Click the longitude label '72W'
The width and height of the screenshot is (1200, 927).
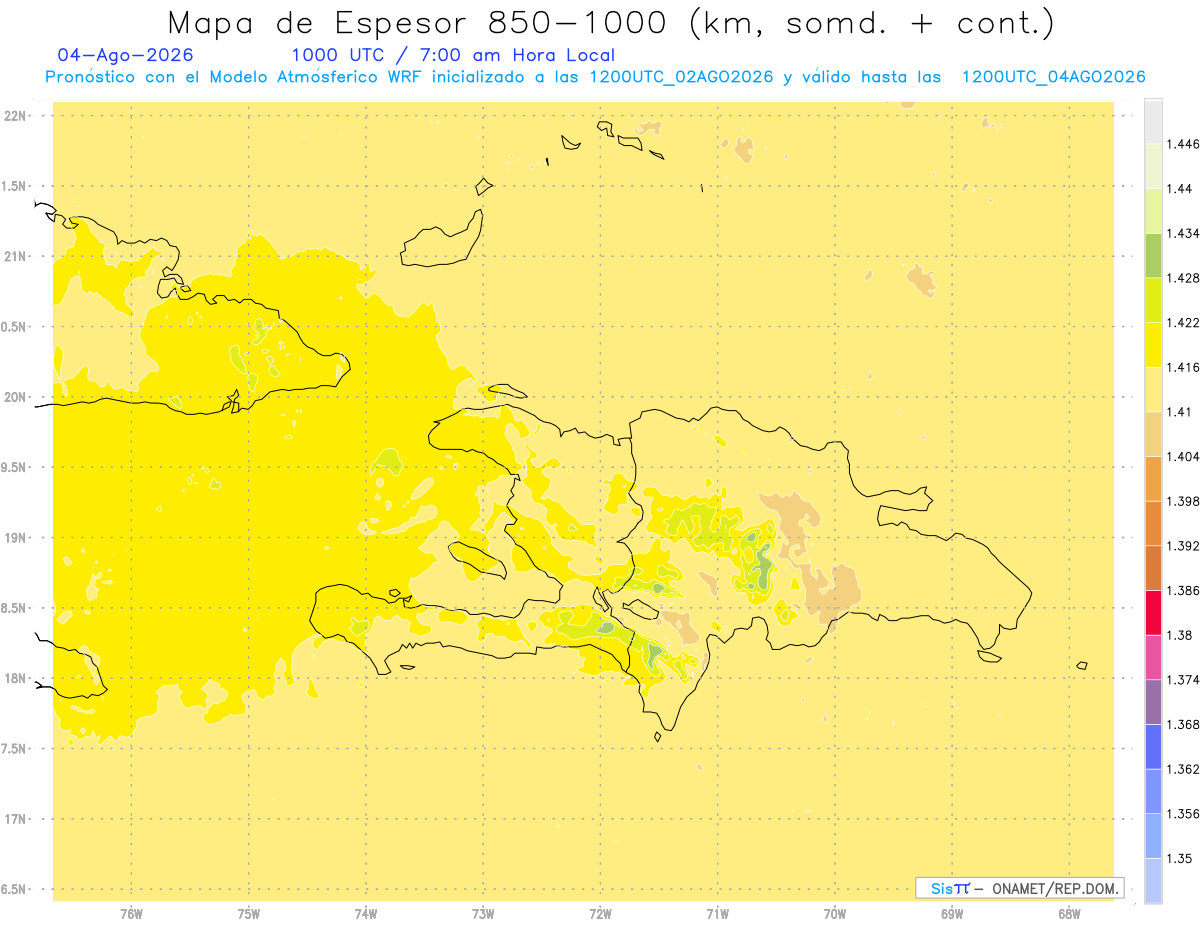tap(601, 914)
